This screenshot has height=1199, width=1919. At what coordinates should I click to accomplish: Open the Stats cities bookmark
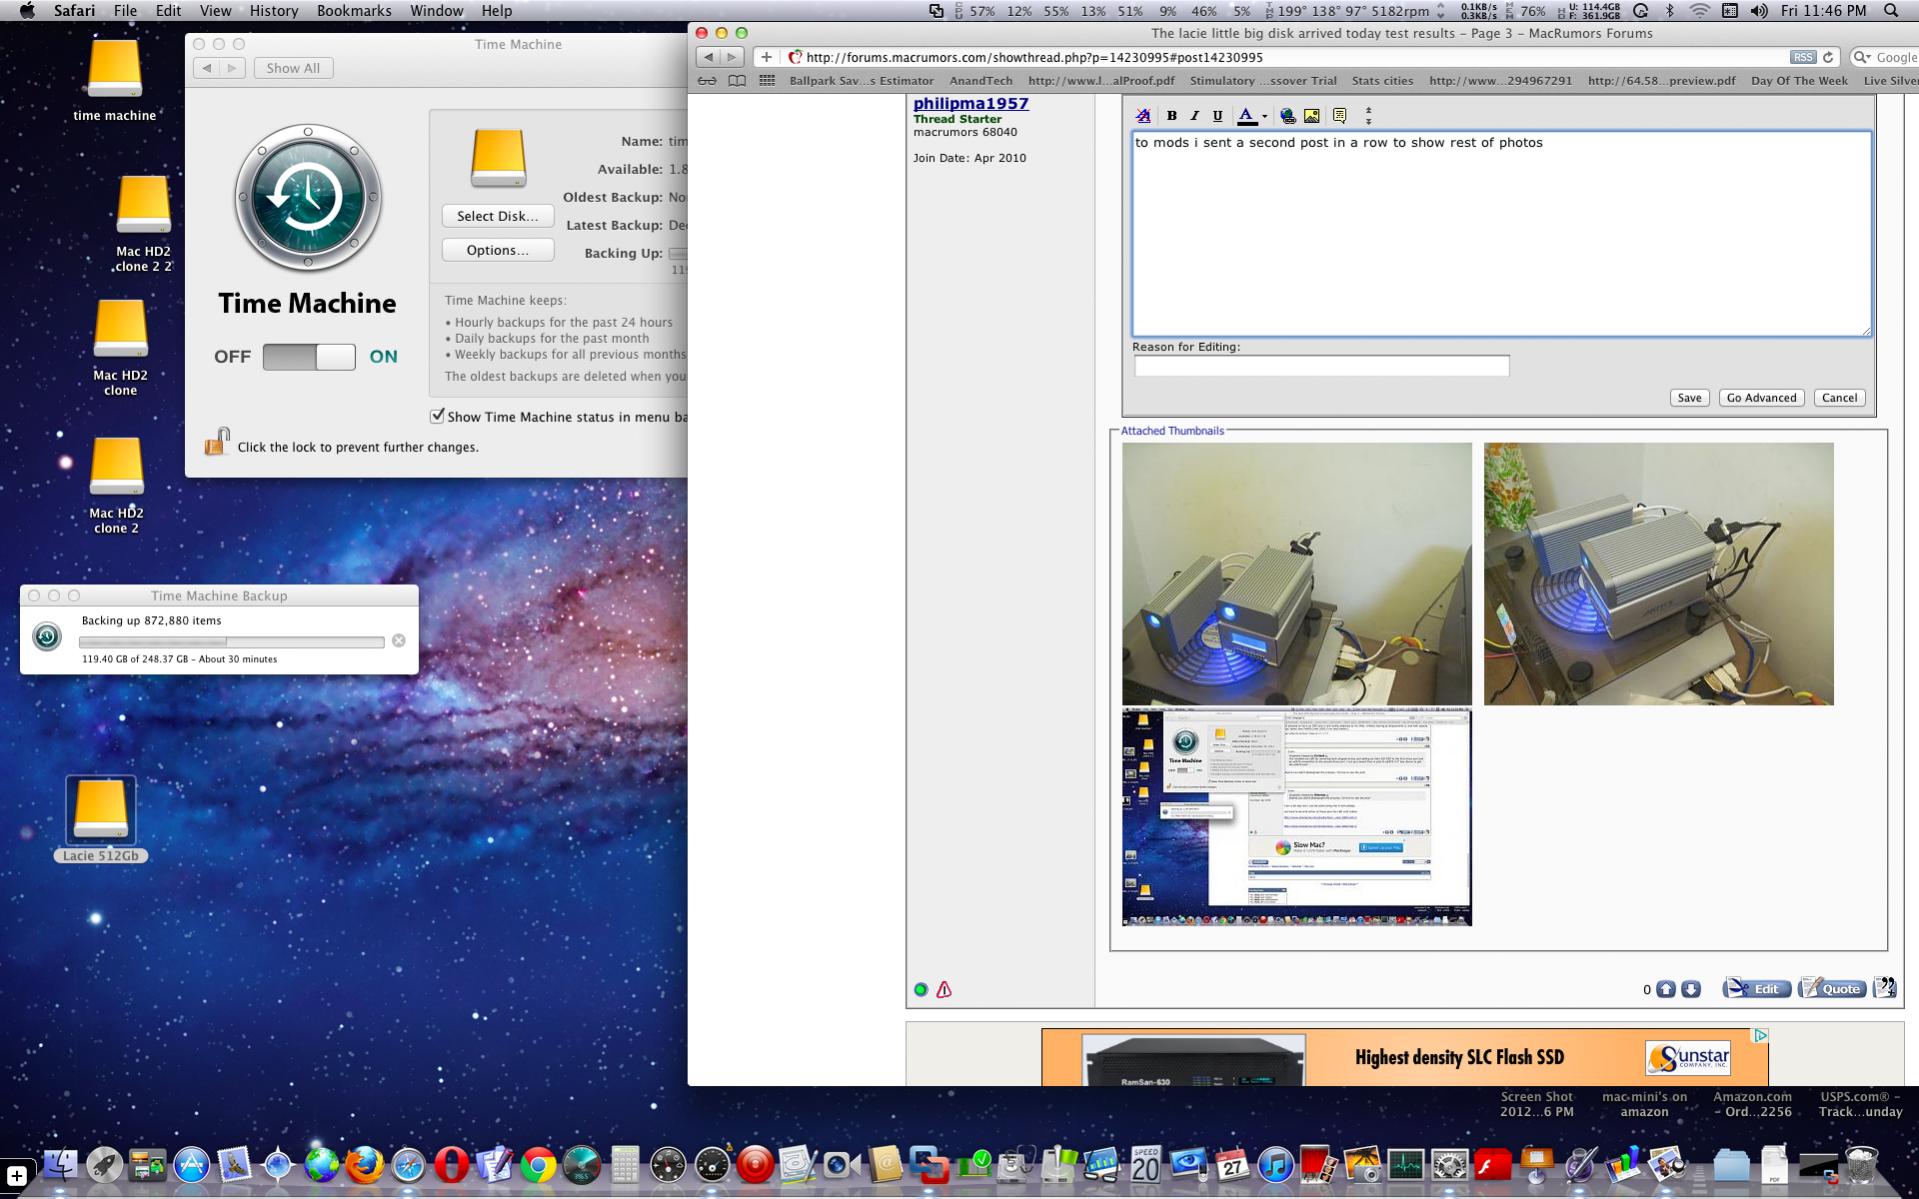point(1382,81)
